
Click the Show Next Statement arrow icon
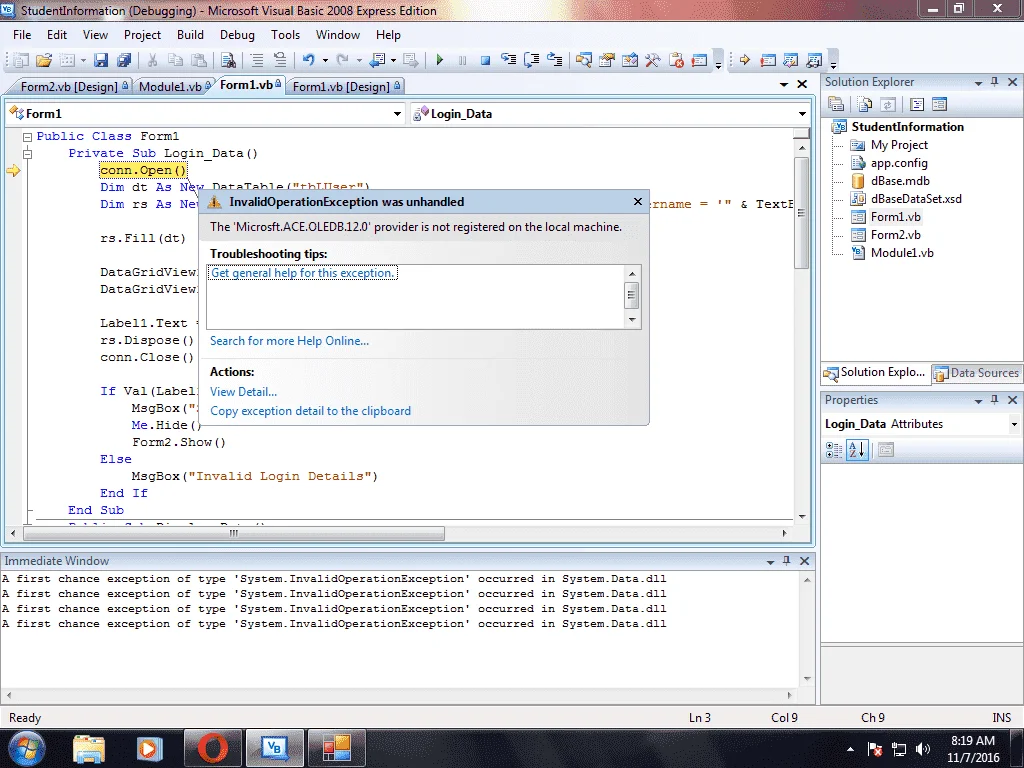[744, 60]
